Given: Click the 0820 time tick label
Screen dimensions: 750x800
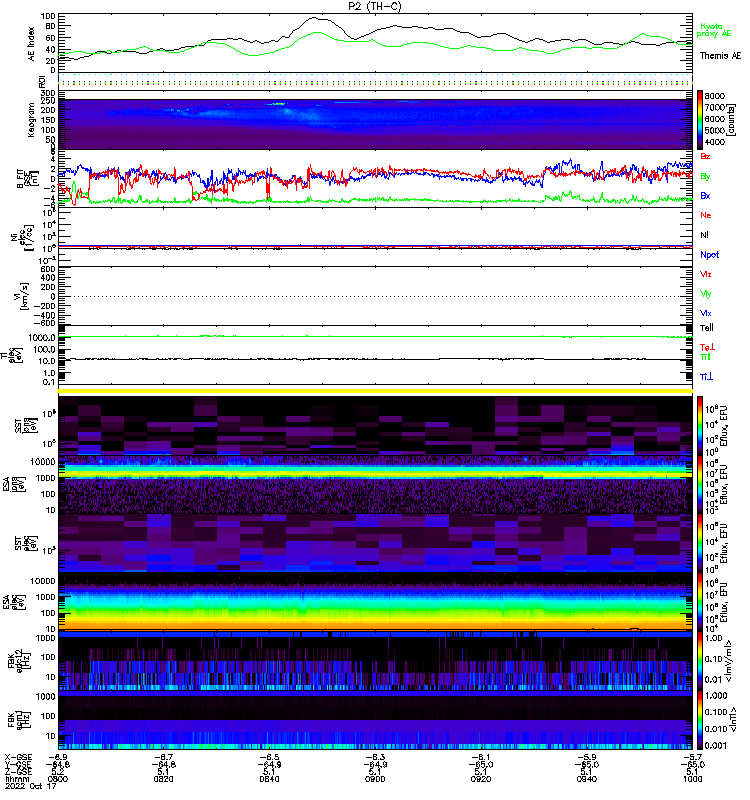Looking at the screenshot, I should (164, 779).
